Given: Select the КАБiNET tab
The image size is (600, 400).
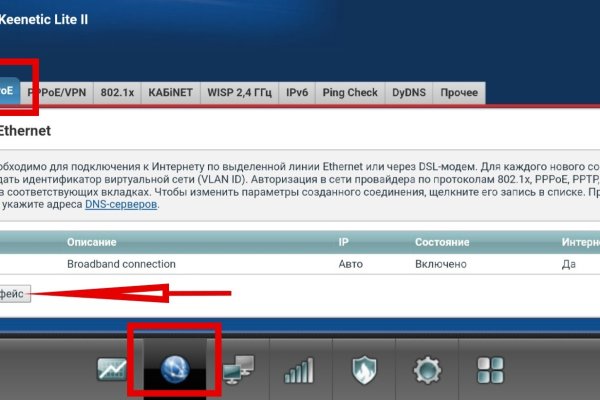Looking at the screenshot, I should coord(170,93).
